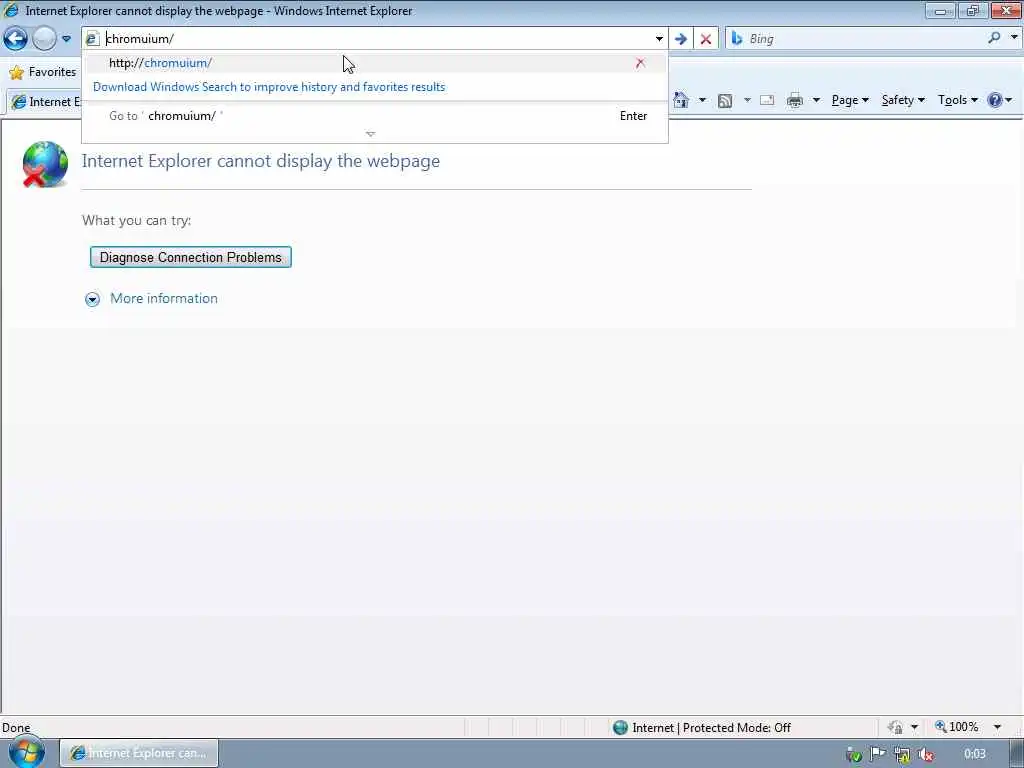Open the Tools menu
Screen dimensions: 1024x768
(957, 100)
